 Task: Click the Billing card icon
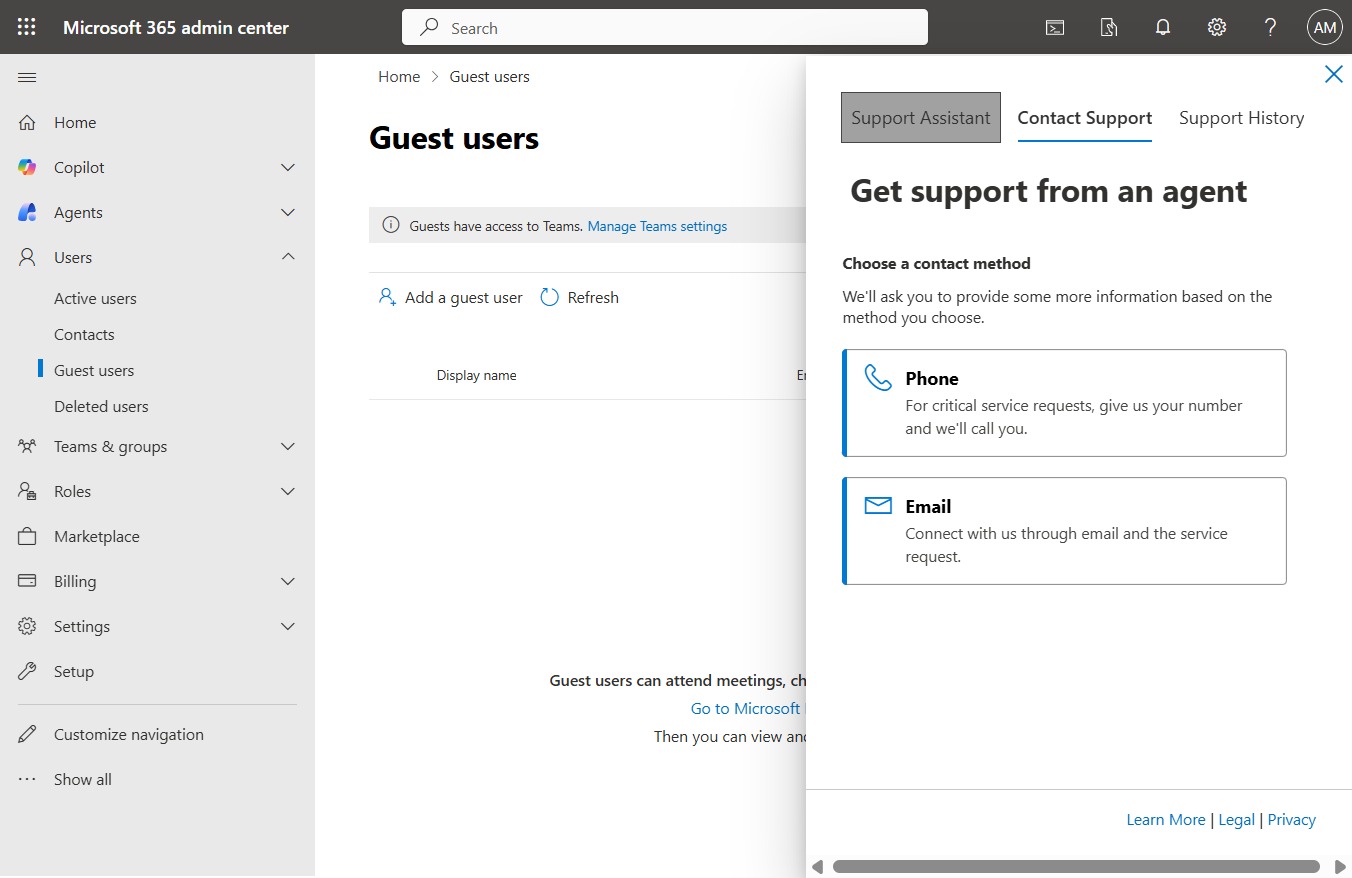(27, 581)
